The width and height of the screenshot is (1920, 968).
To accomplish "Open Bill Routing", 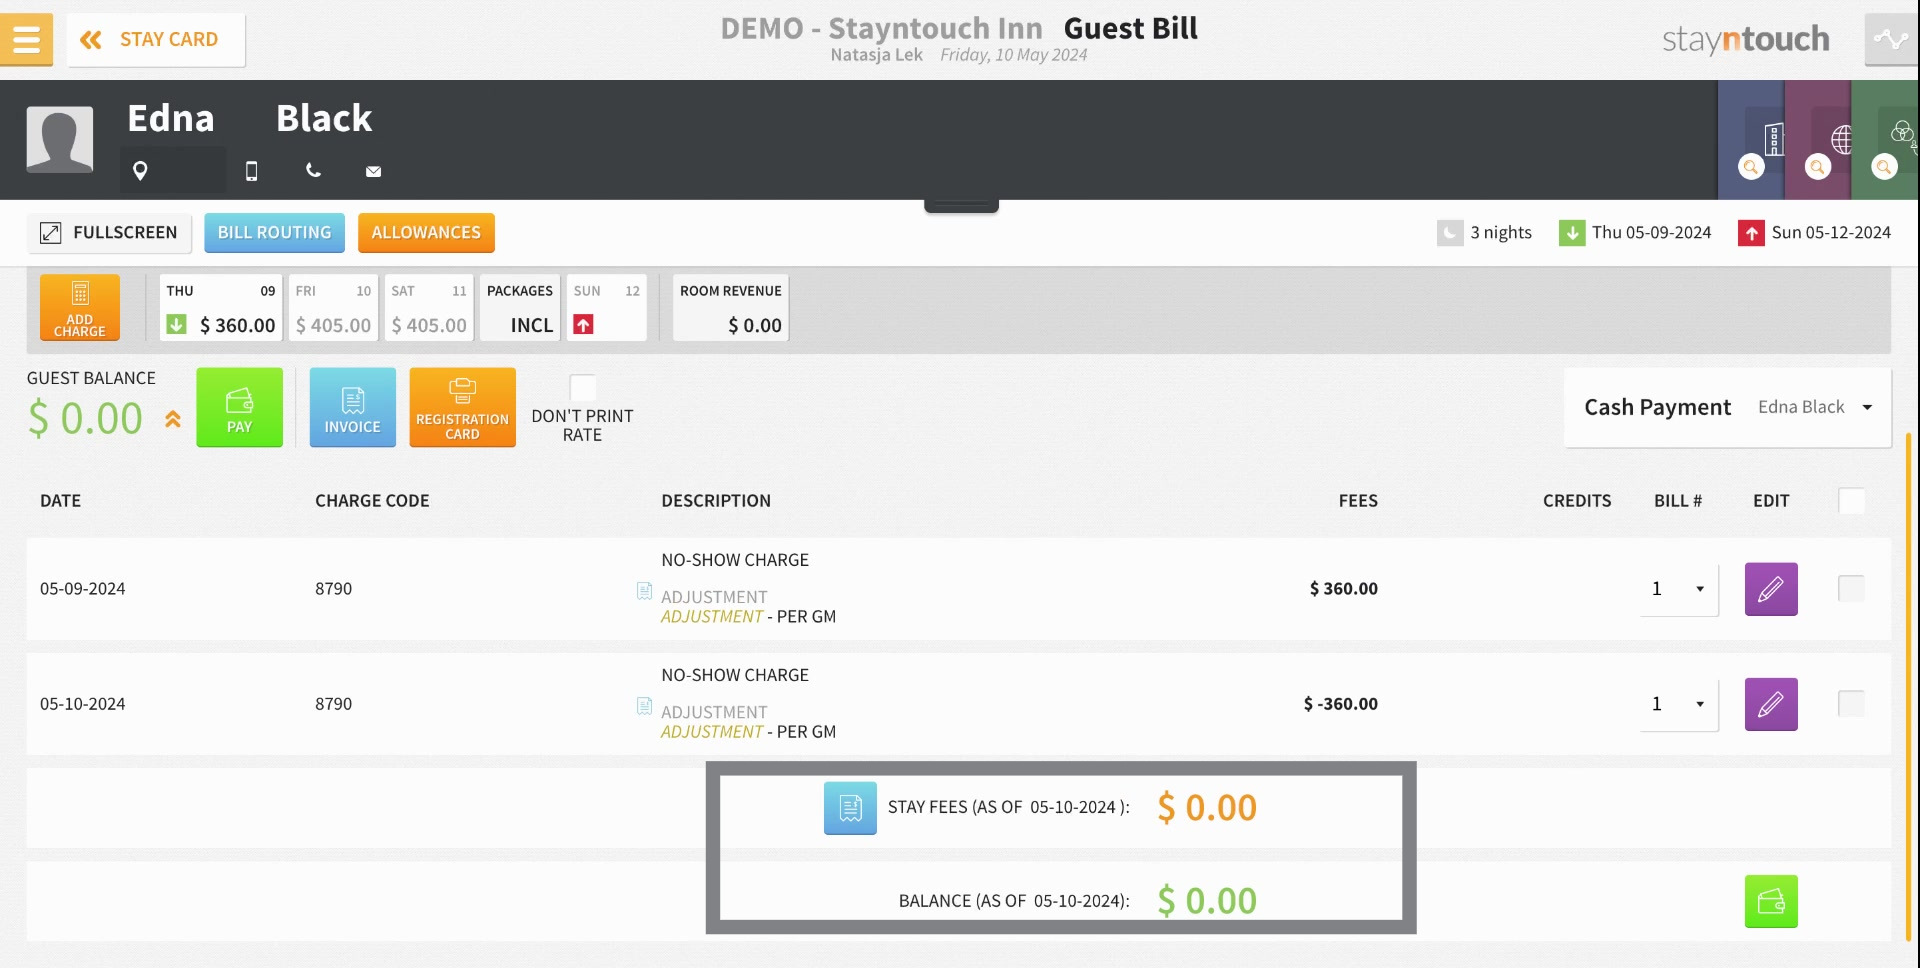I will click(x=274, y=232).
